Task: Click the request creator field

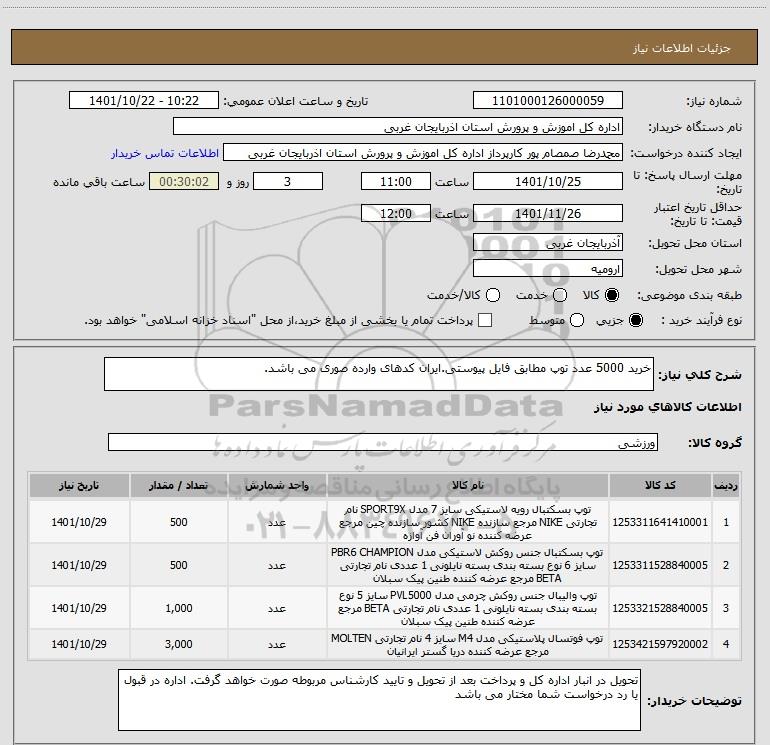Action: tap(423, 153)
